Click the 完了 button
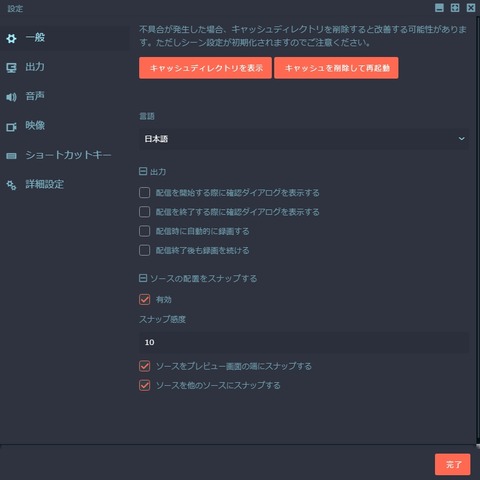The height and width of the screenshot is (480, 480). point(452,464)
